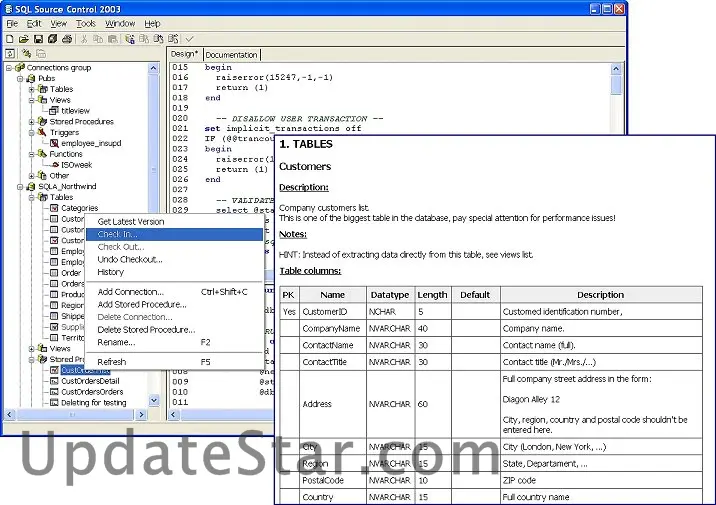Click the Copy toolbar icon
716x505 pixels.
[98, 39]
